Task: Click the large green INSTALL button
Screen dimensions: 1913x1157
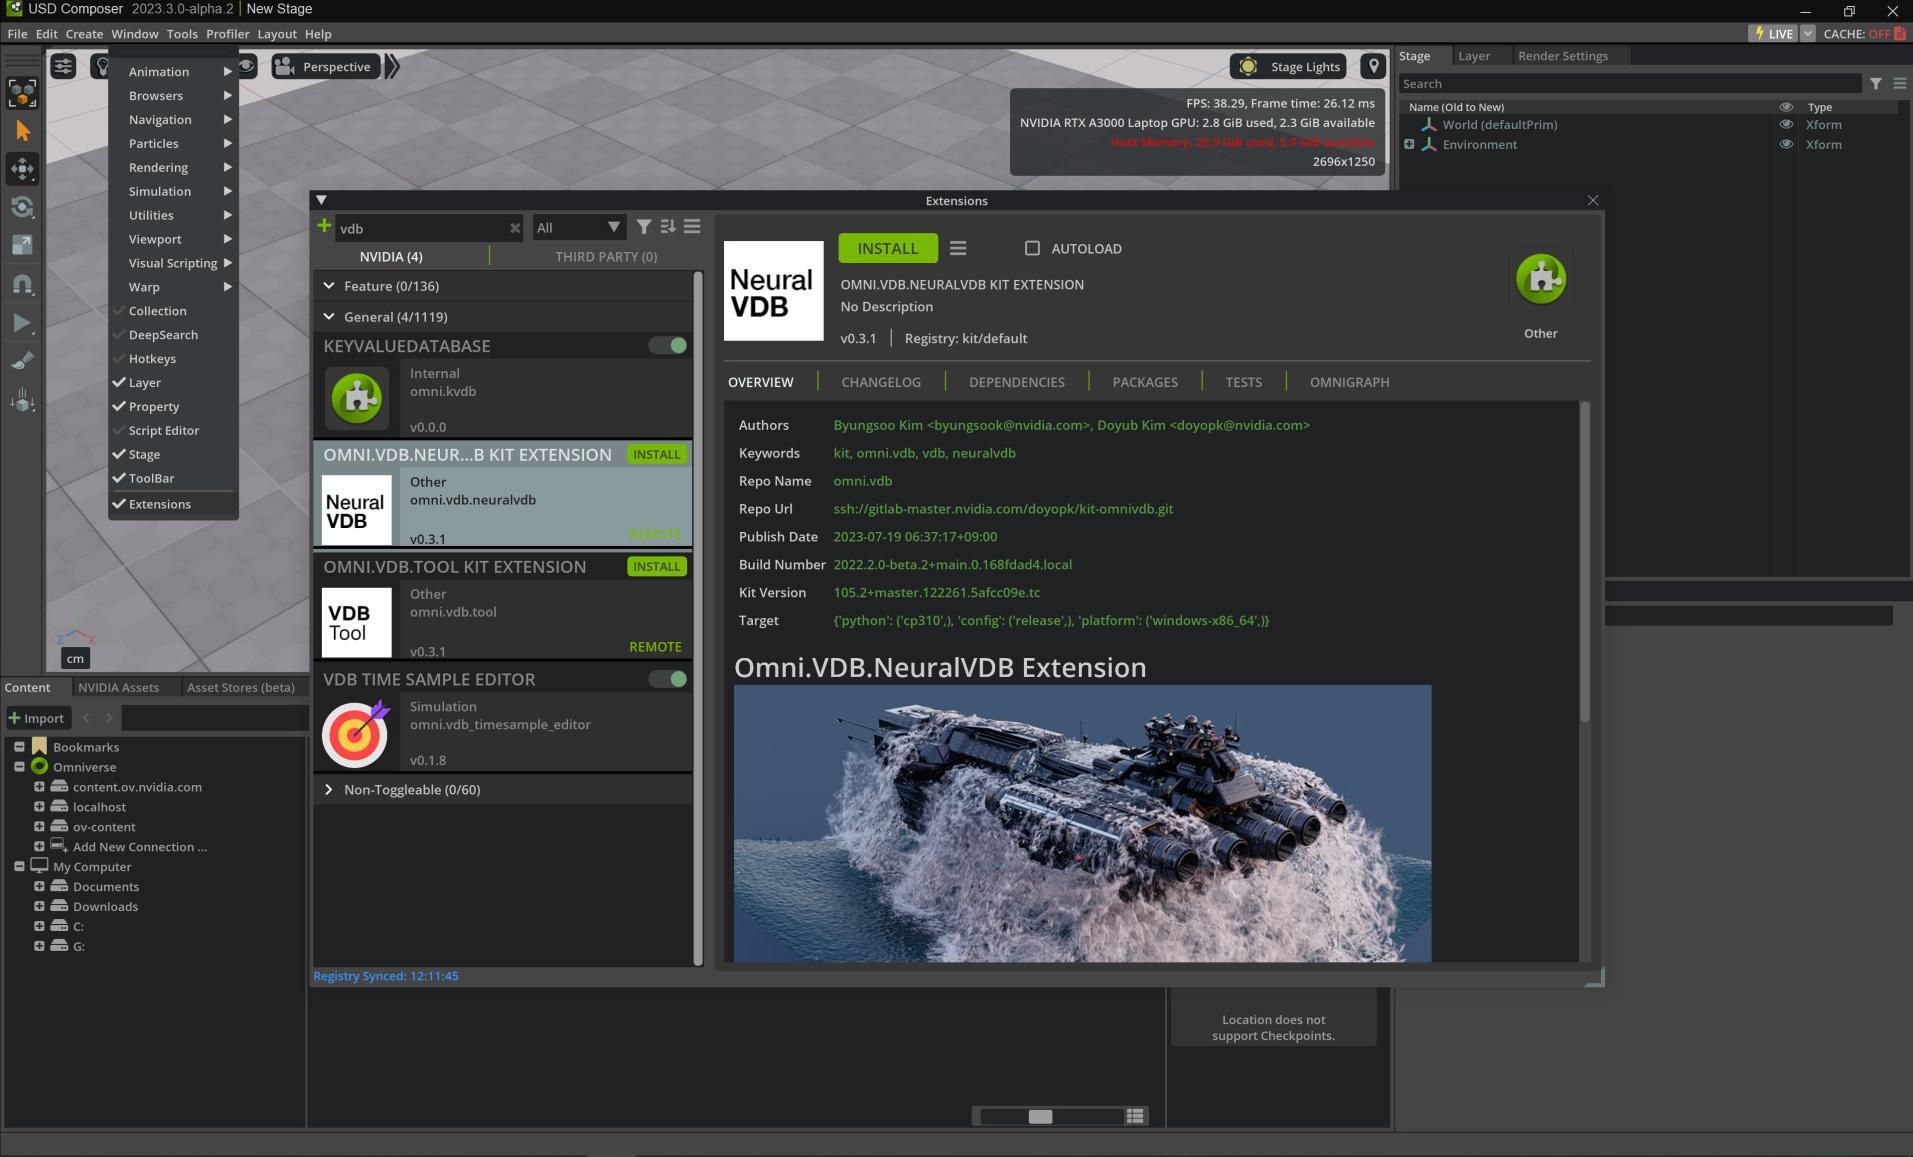Action: [887, 248]
